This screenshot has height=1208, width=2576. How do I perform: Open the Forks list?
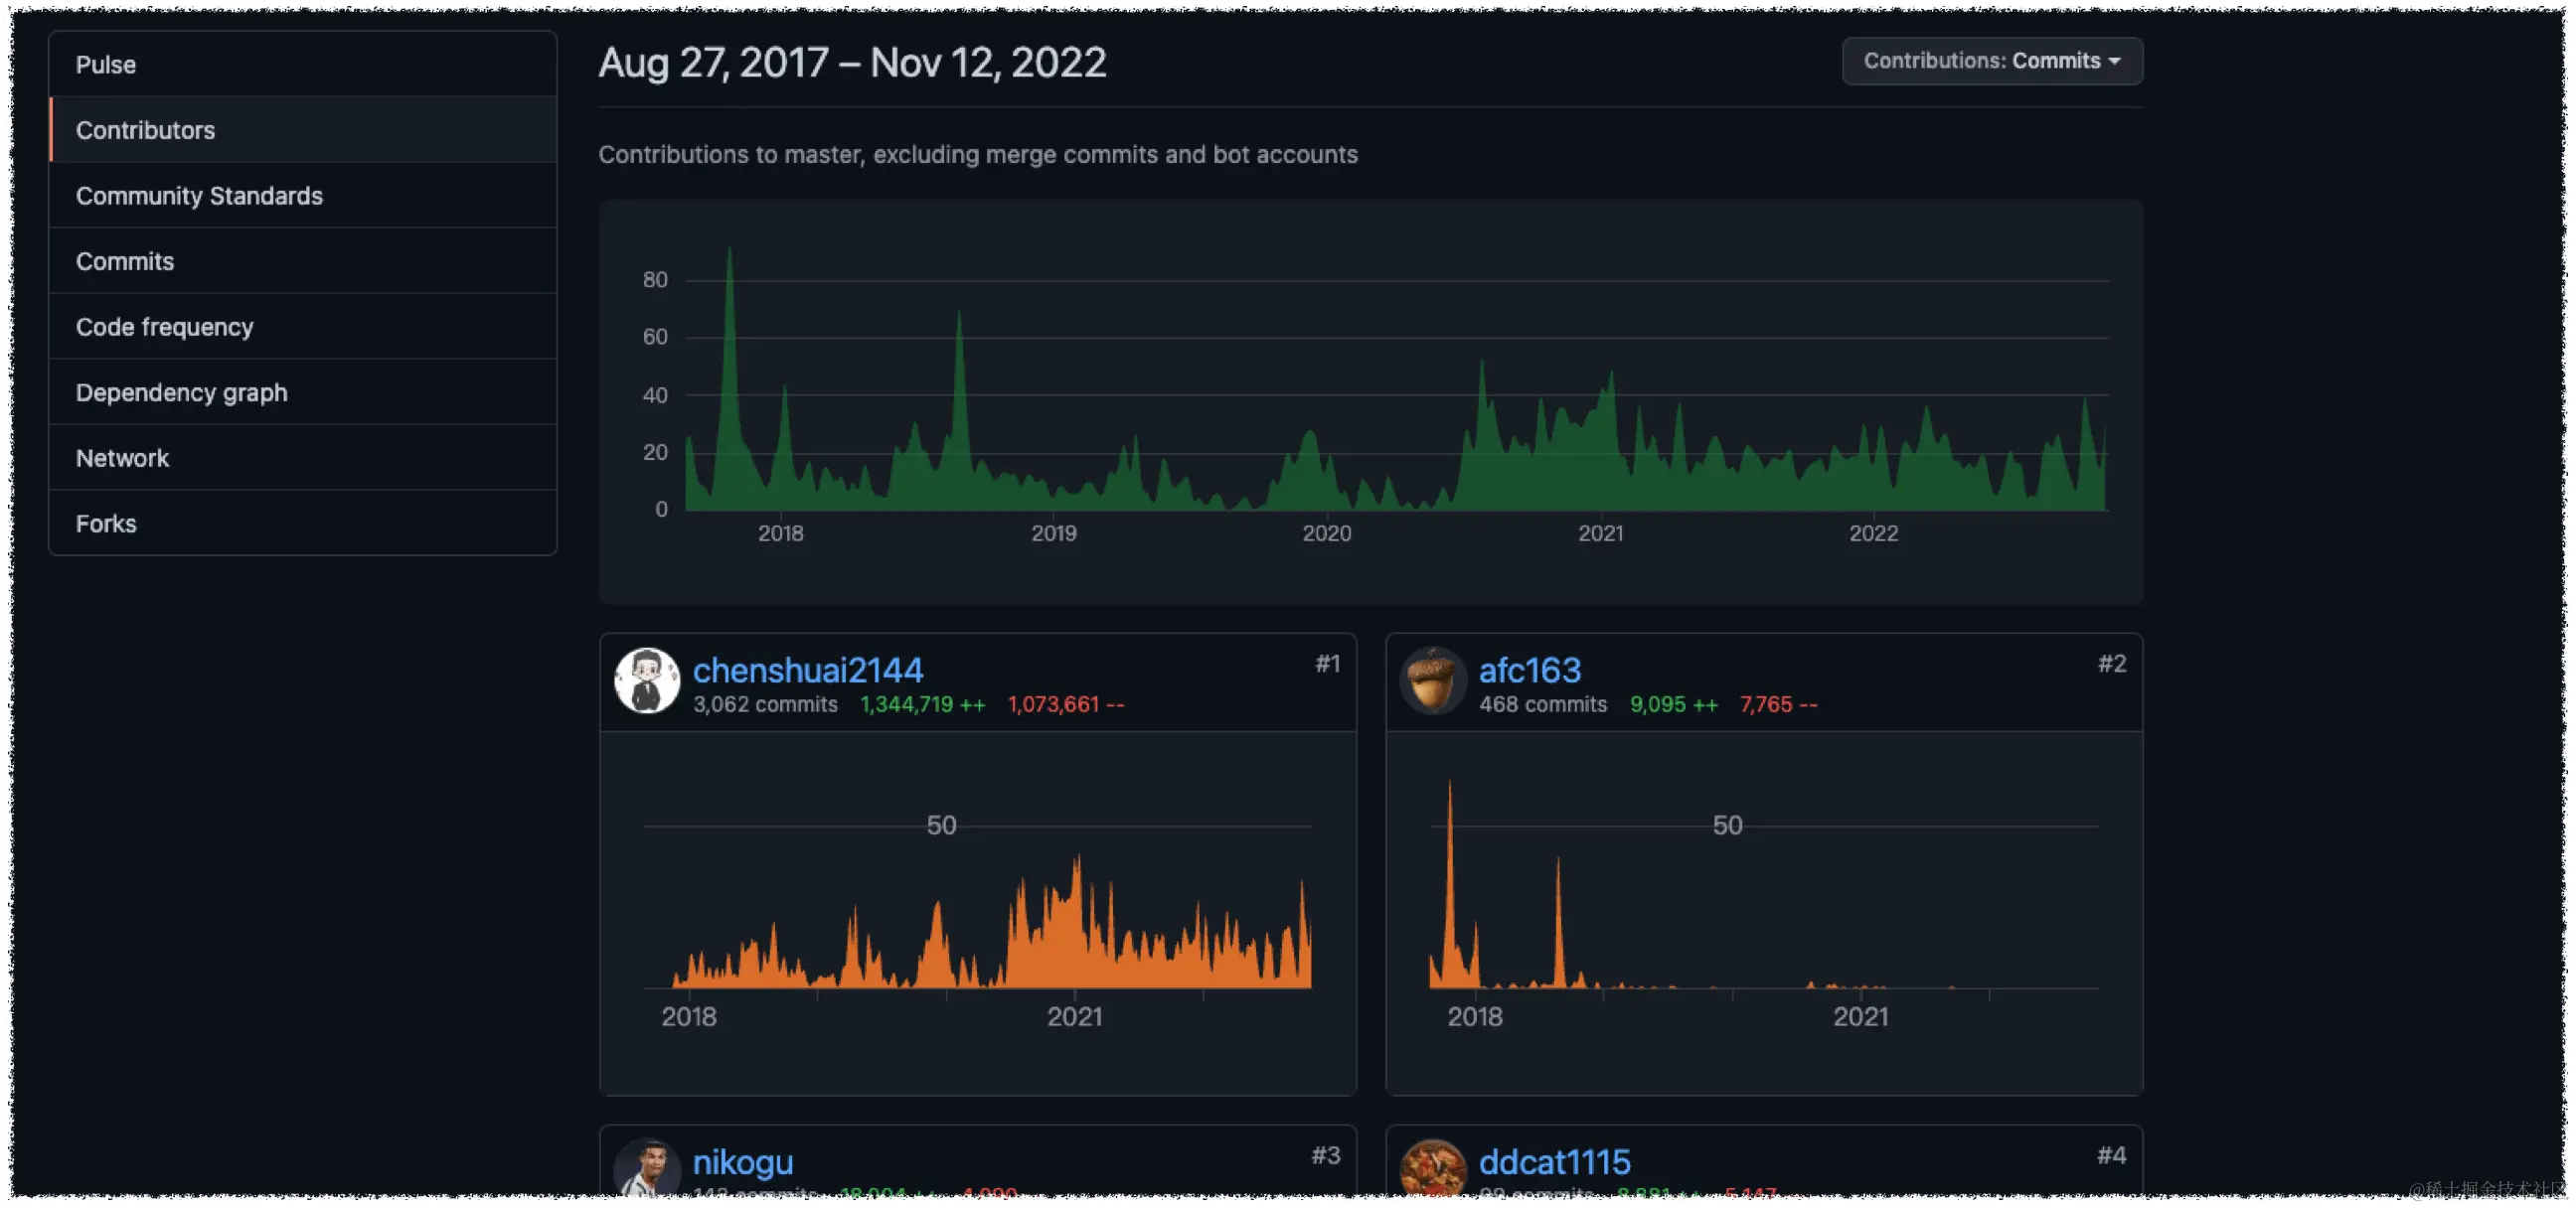(x=106, y=523)
